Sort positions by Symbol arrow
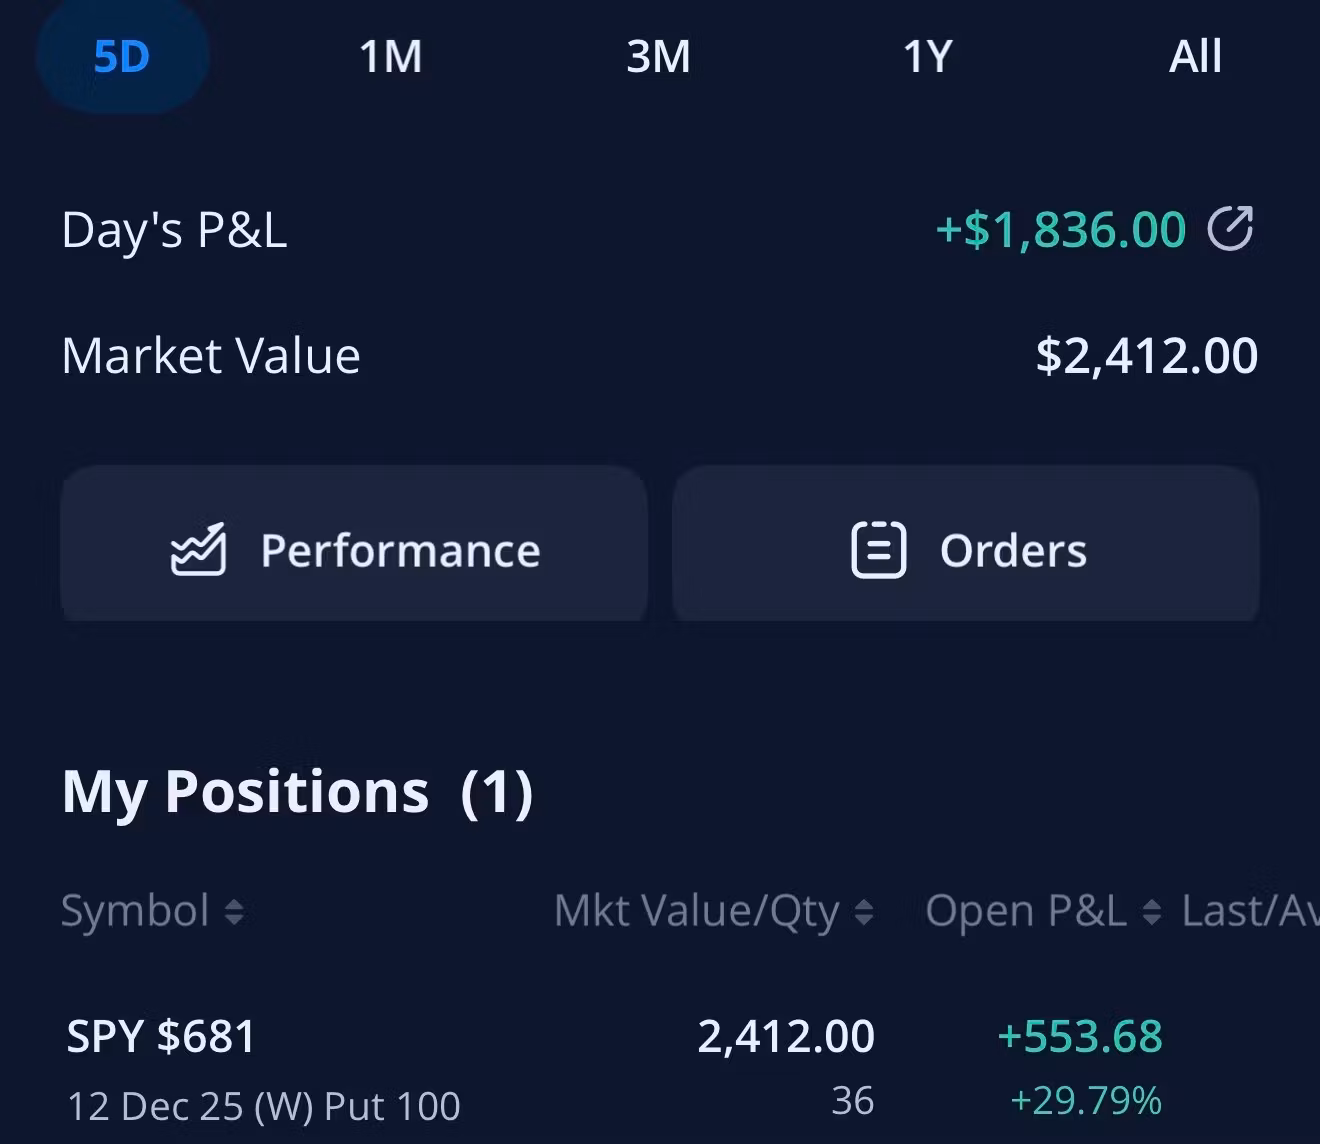 (234, 912)
